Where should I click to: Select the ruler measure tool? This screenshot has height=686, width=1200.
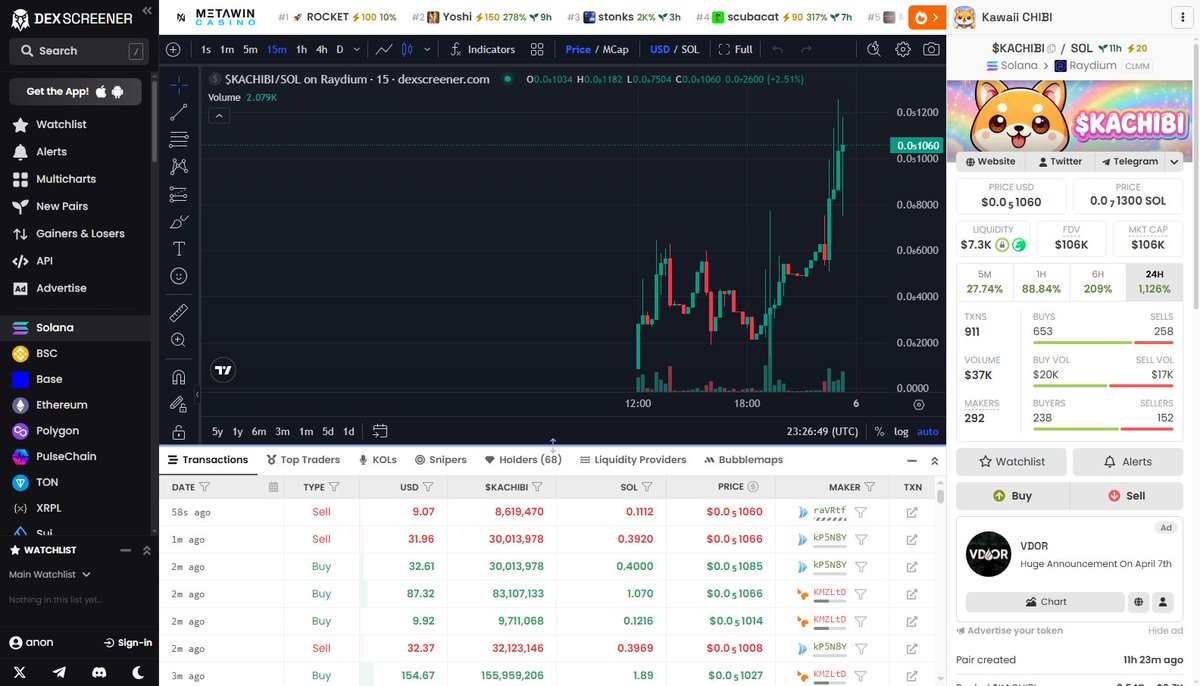pyautogui.click(x=178, y=313)
